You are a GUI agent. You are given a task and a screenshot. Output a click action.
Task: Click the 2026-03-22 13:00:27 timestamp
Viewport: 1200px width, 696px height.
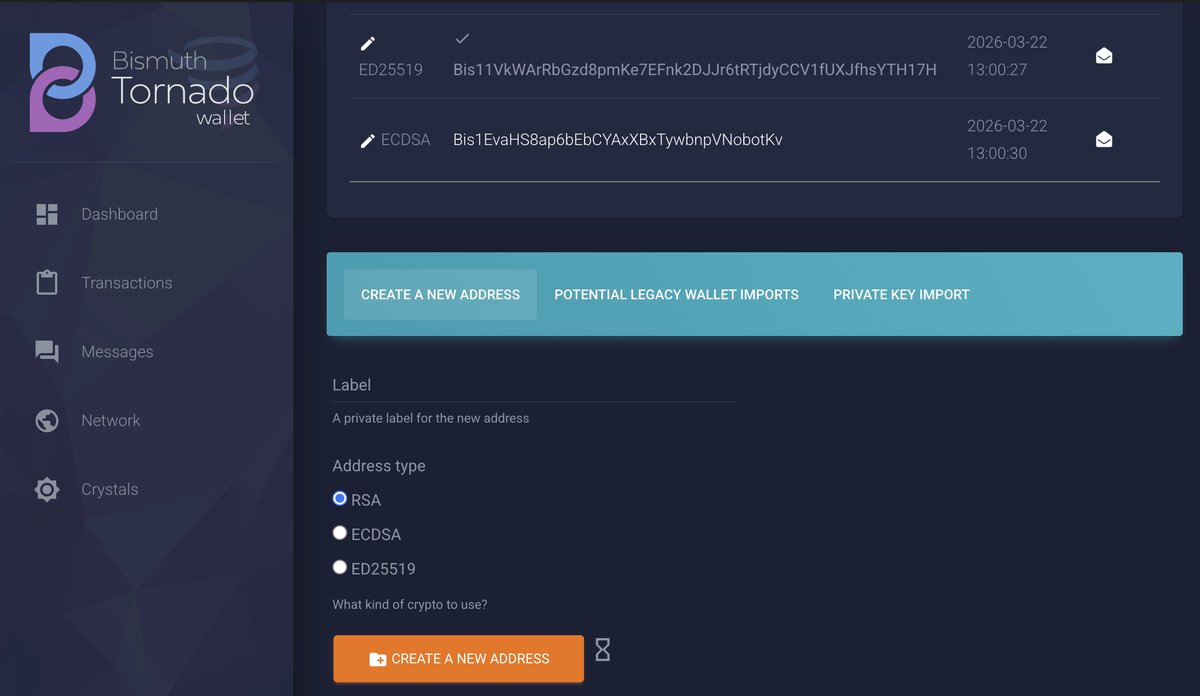(x=1007, y=56)
